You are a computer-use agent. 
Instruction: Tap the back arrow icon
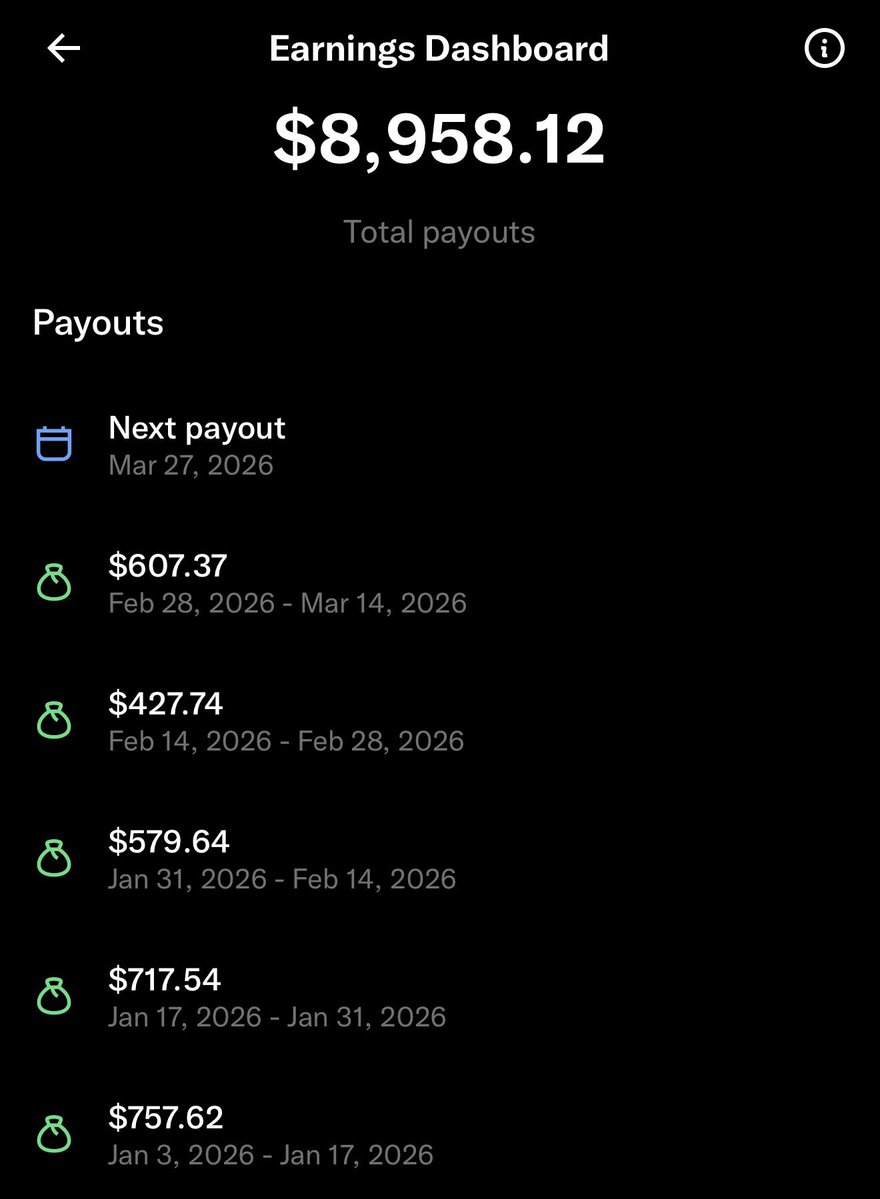click(64, 49)
